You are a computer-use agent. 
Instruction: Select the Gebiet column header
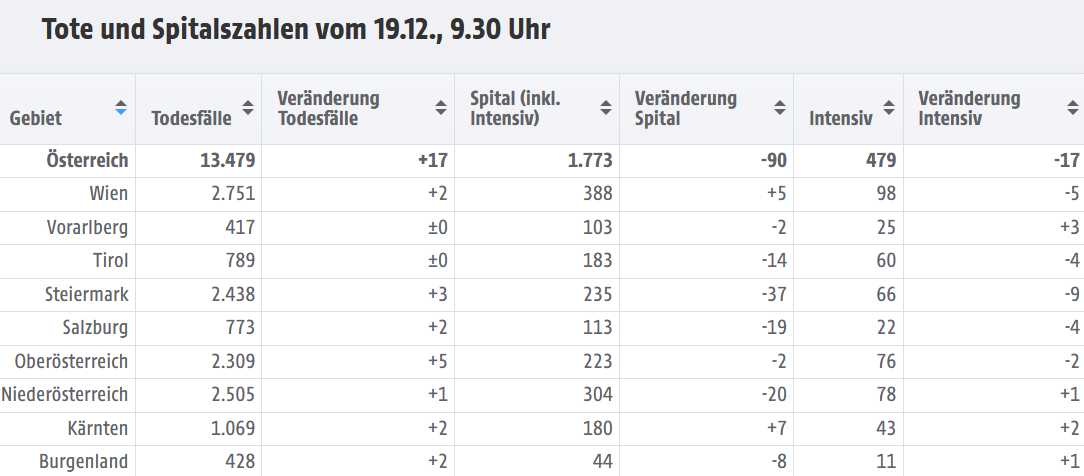click(x=36, y=118)
